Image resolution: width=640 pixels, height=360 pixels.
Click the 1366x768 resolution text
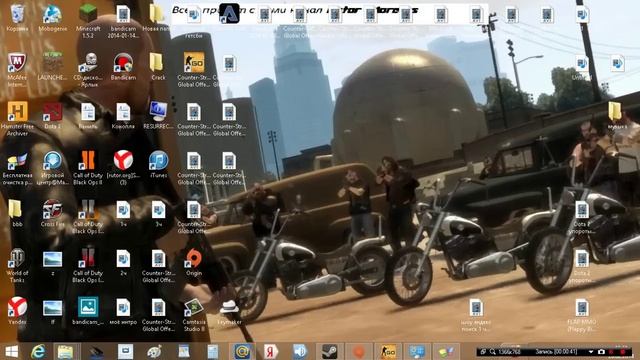point(509,352)
